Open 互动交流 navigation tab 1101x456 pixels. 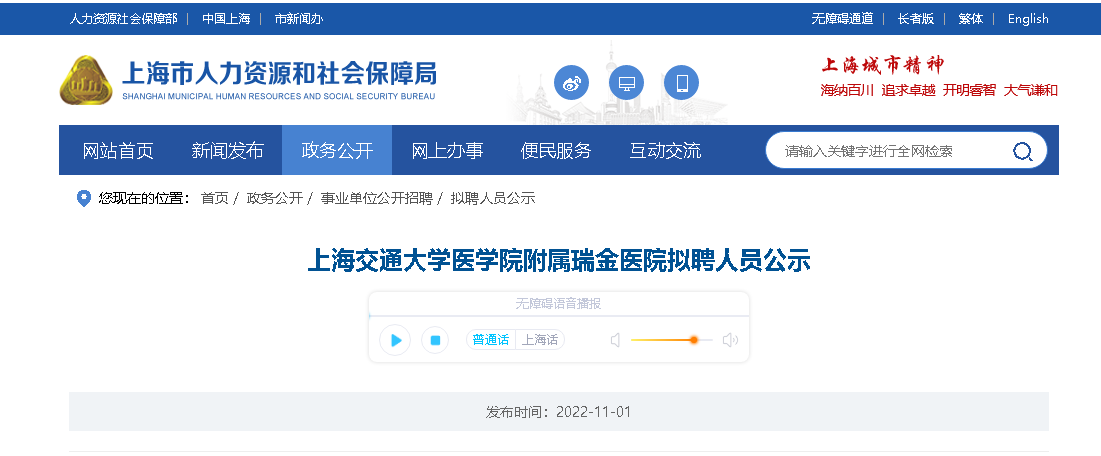tap(666, 150)
